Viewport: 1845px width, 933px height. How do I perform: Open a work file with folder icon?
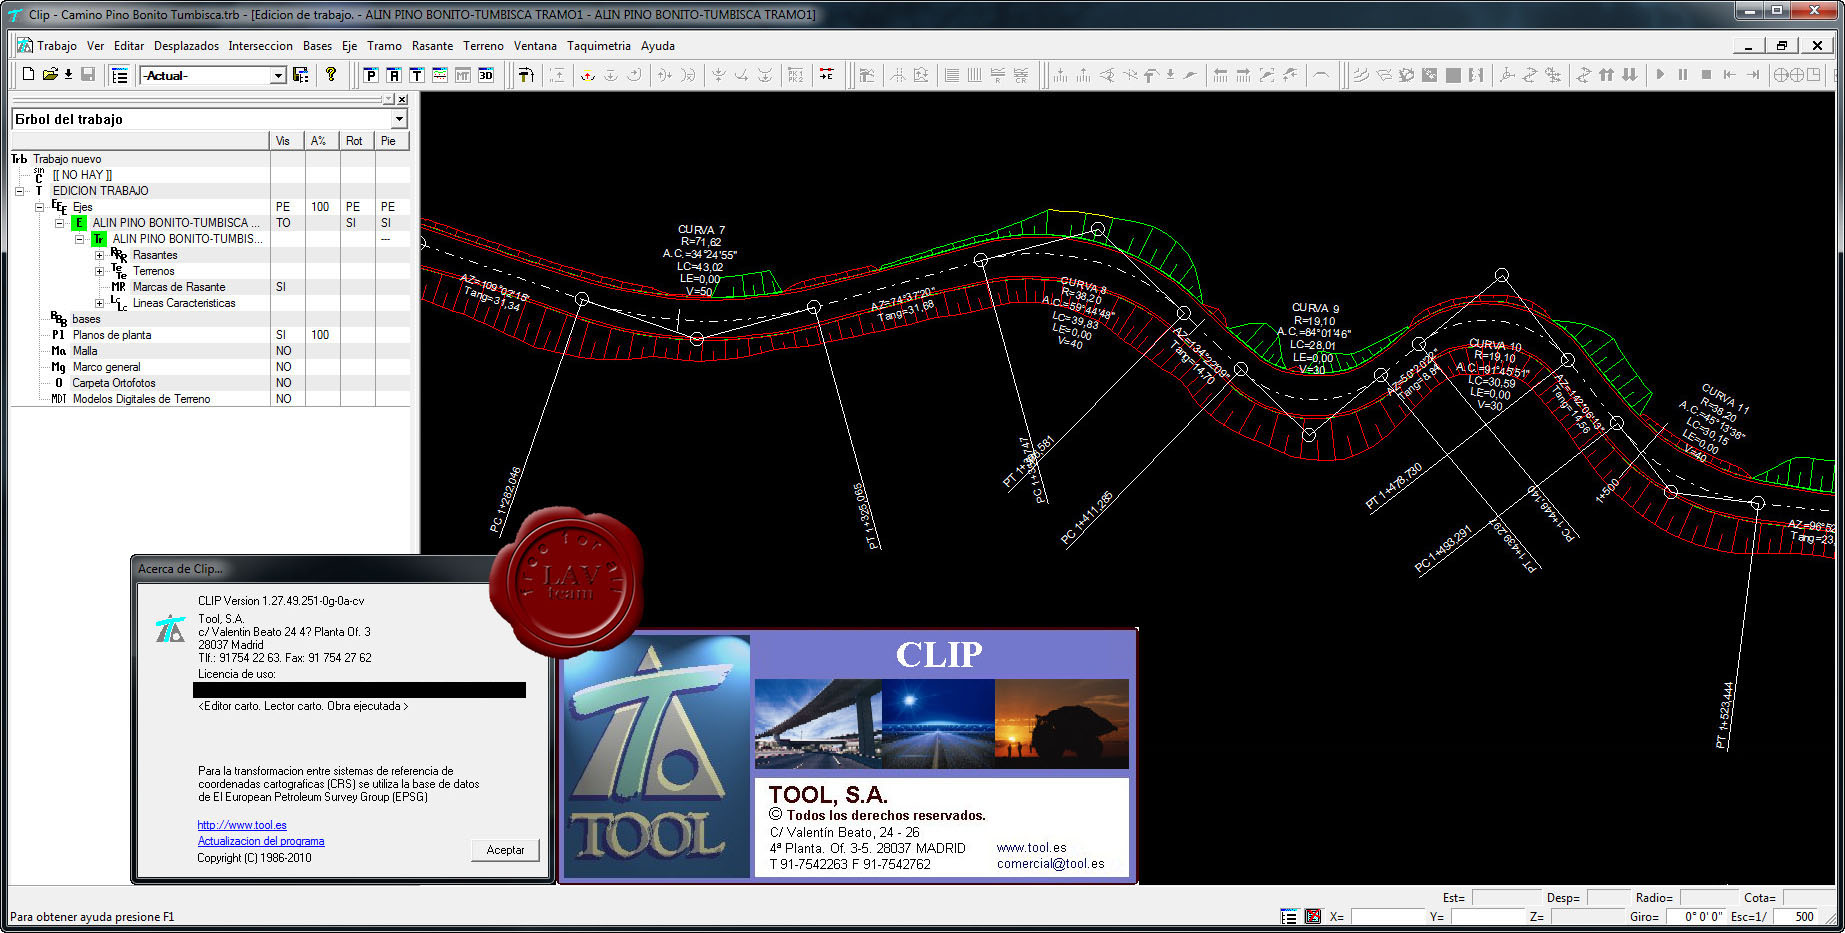[49, 75]
